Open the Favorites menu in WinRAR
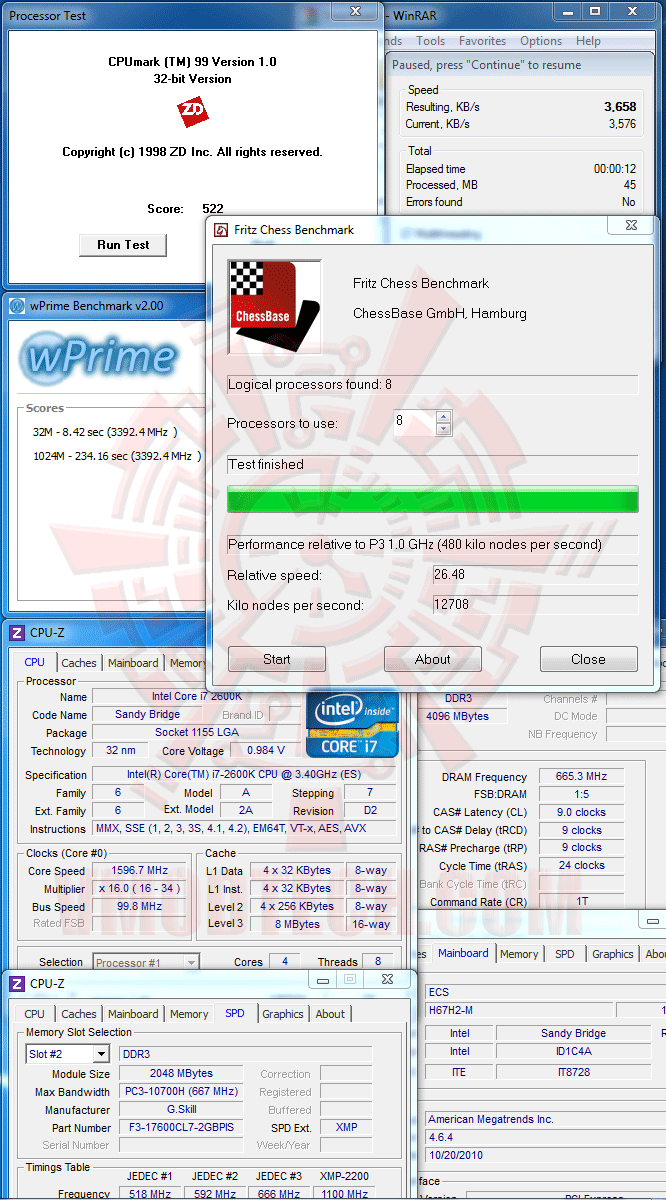The image size is (666, 1200). [x=482, y=41]
